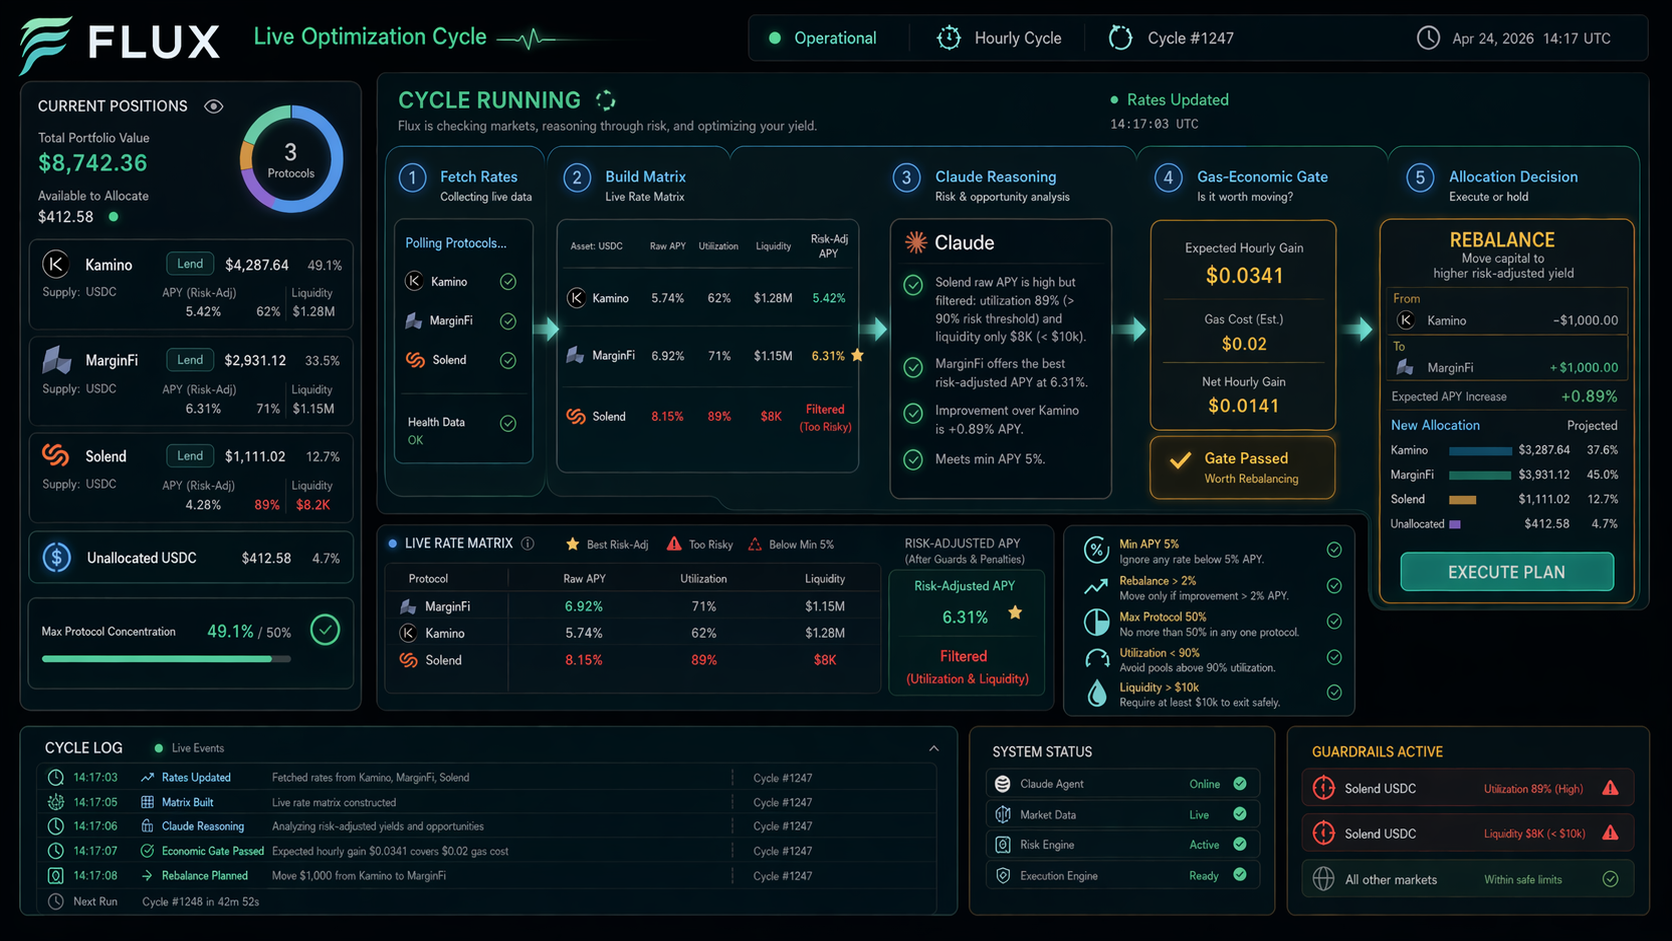
Task: Toggle the Min APY 5% rule check
Action: coord(1334,550)
